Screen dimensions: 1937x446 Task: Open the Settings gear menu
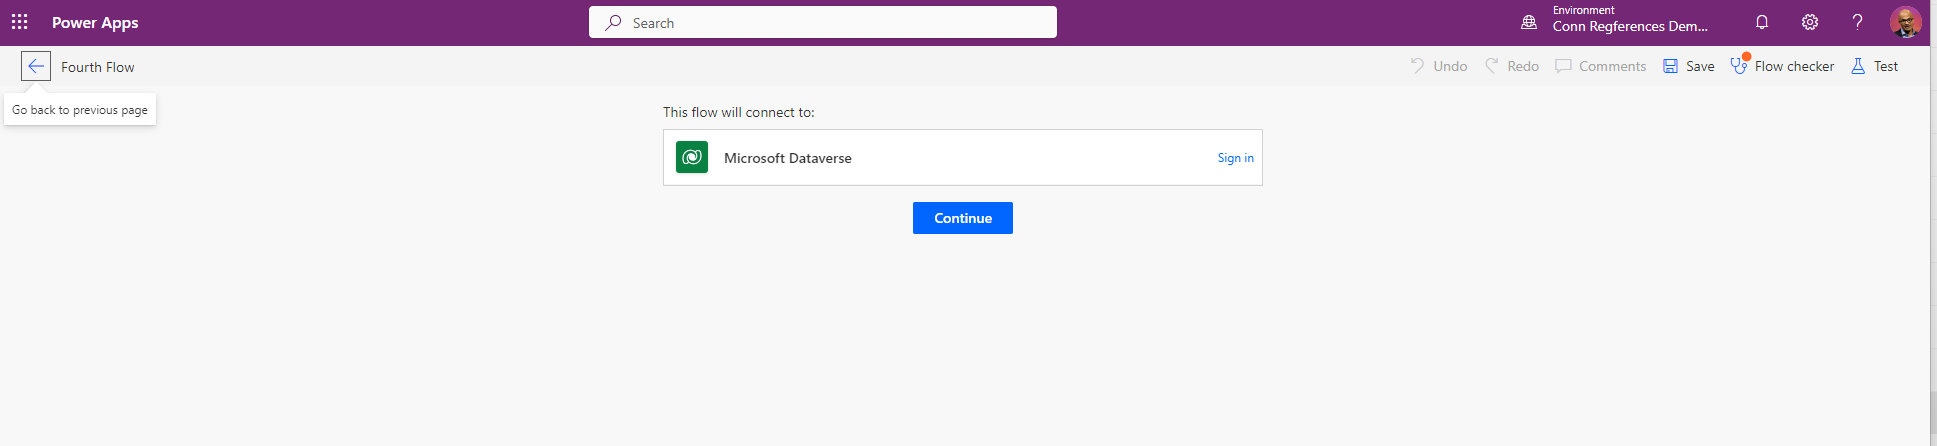[x=1810, y=22]
